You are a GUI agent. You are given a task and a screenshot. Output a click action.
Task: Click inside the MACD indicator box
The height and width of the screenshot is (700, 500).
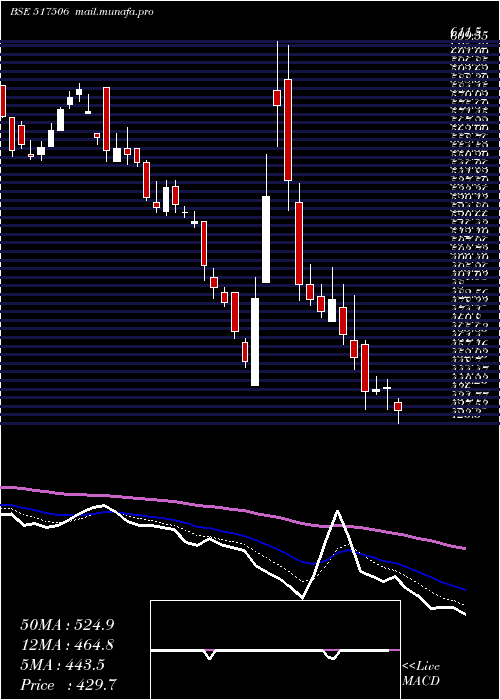(275, 650)
